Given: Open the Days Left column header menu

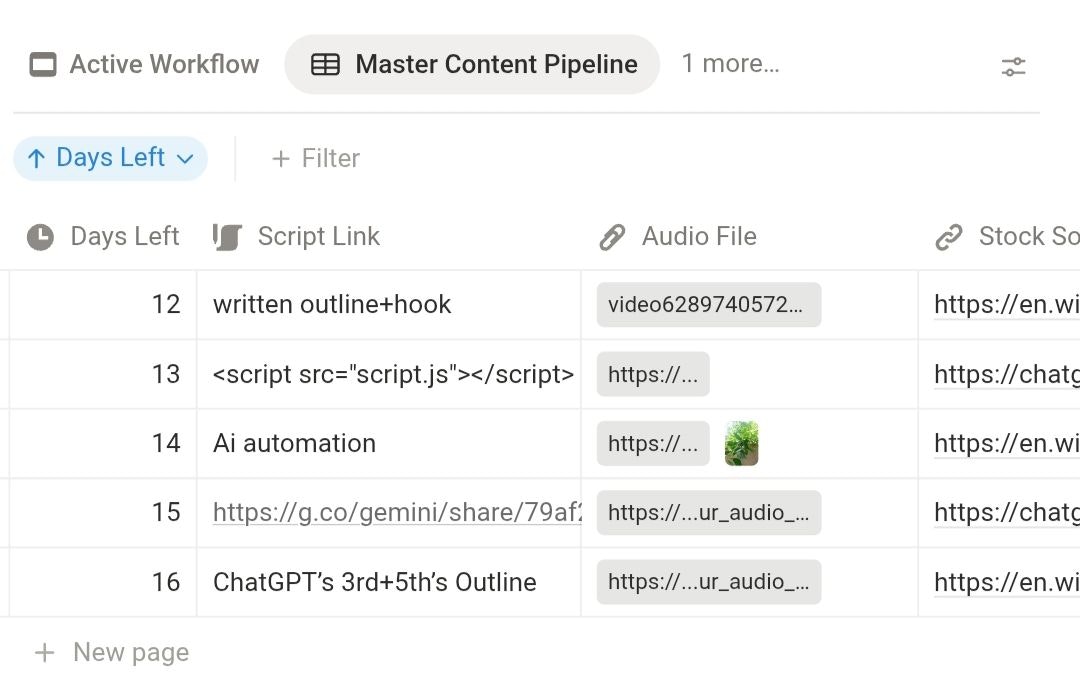Looking at the screenshot, I should pos(124,236).
